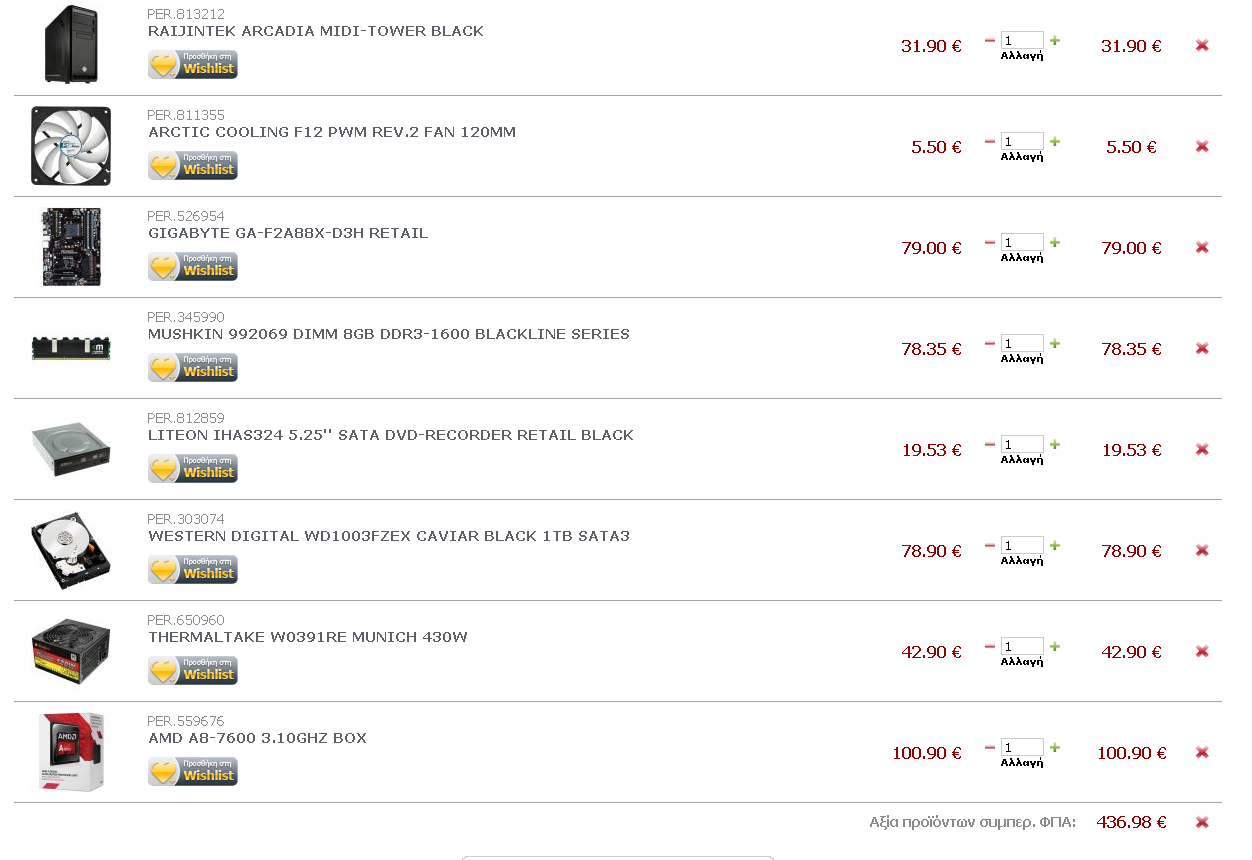Viewport: 1252px width, 860px height.
Task: Increase quantity of LiteOn iHAS324 DVD-recorder
Action: (x=1055, y=444)
